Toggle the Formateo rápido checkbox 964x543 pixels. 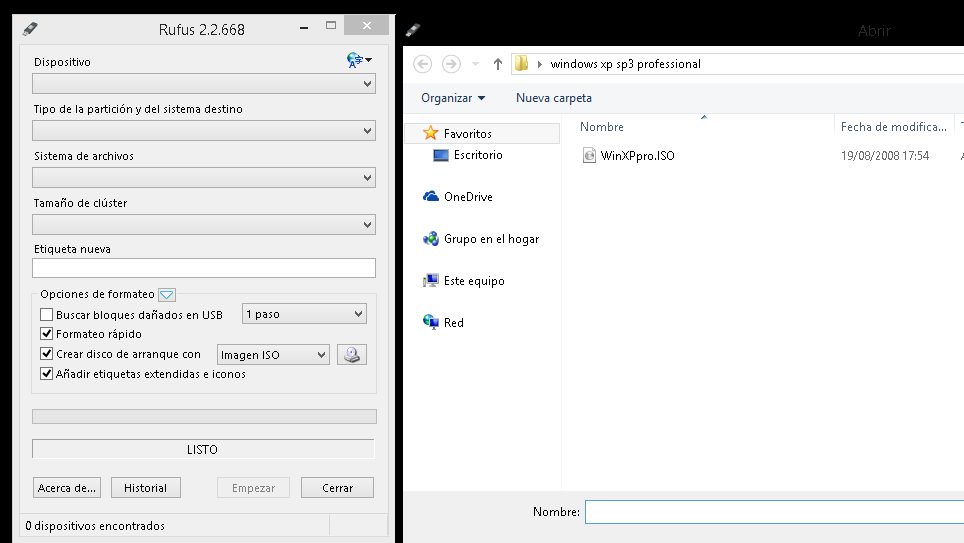46,334
